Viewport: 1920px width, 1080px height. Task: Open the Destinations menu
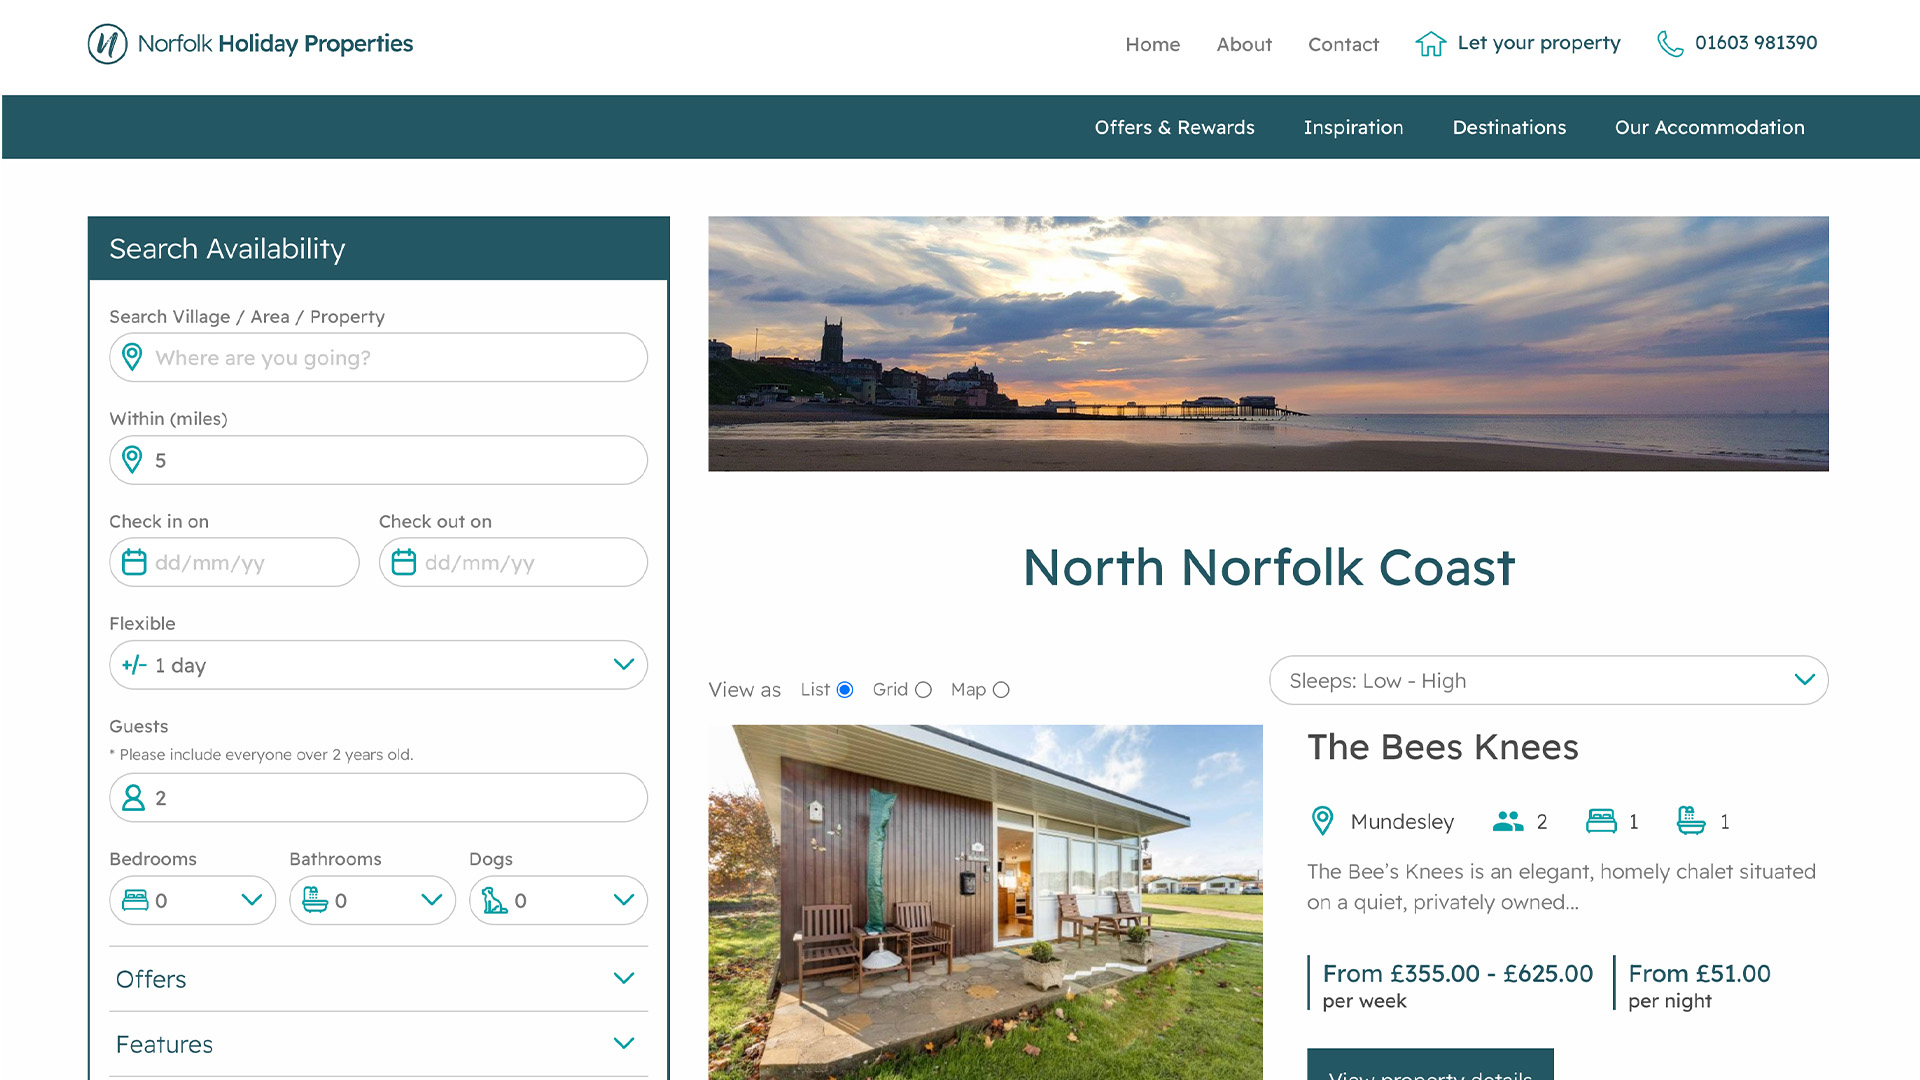[1509, 128]
